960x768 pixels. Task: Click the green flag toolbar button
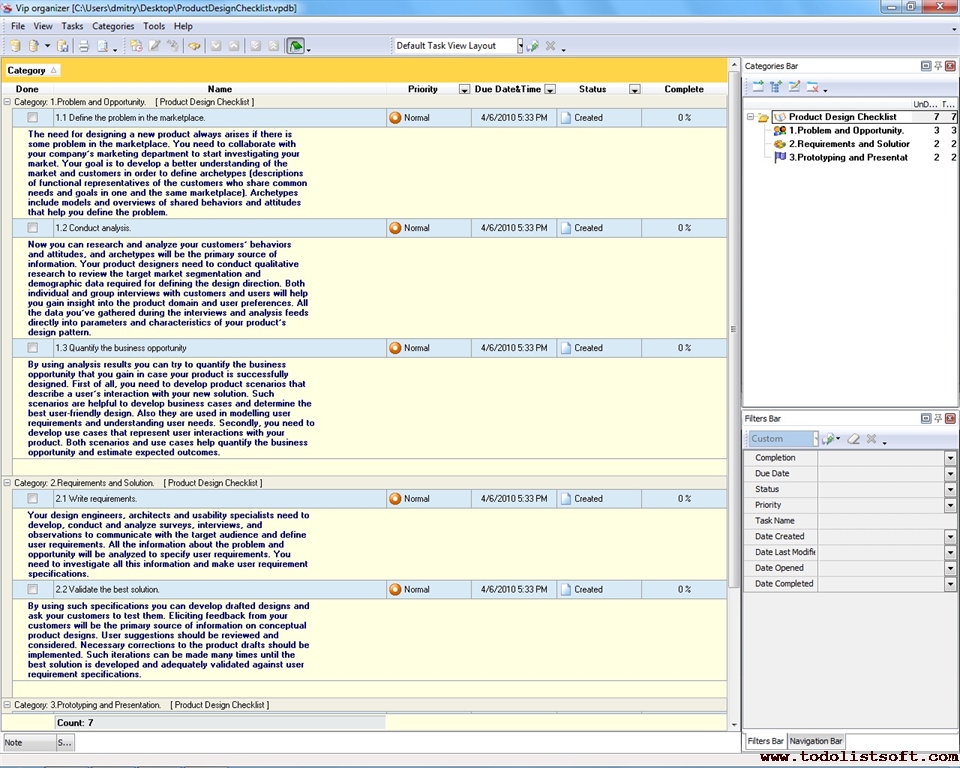[x=295, y=46]
